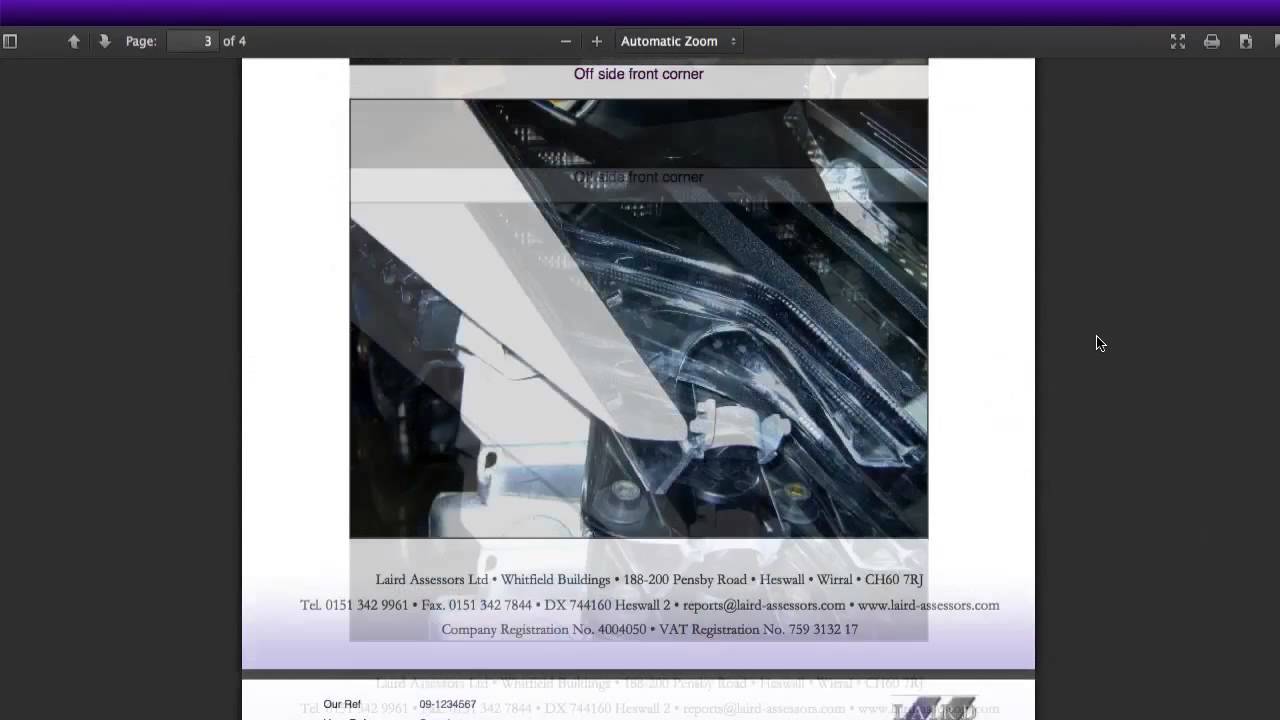Click the 'Off side front corner' caption
1280x720 pixels.
tap(638, 74)
